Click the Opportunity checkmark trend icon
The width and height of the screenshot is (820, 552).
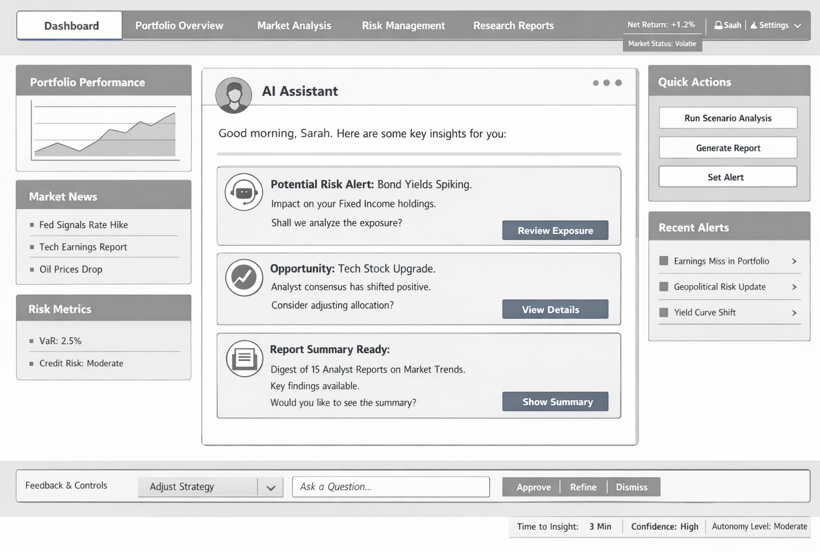click(x=243, y=277)
